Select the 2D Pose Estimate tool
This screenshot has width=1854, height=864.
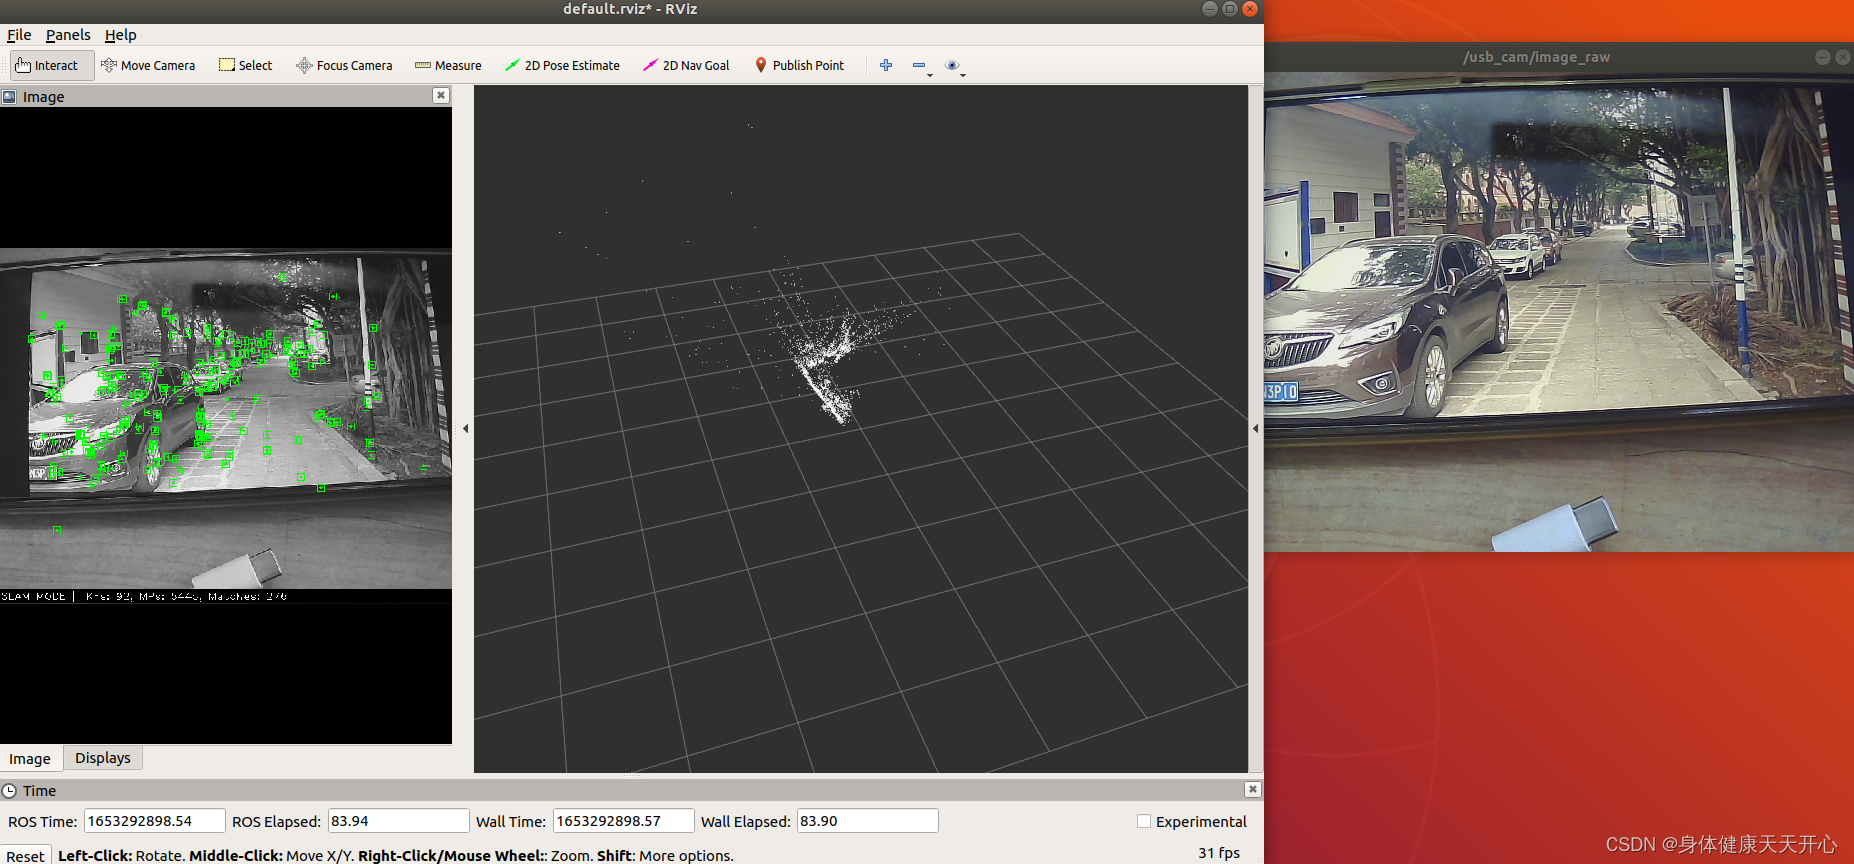(x=562, y=66)
